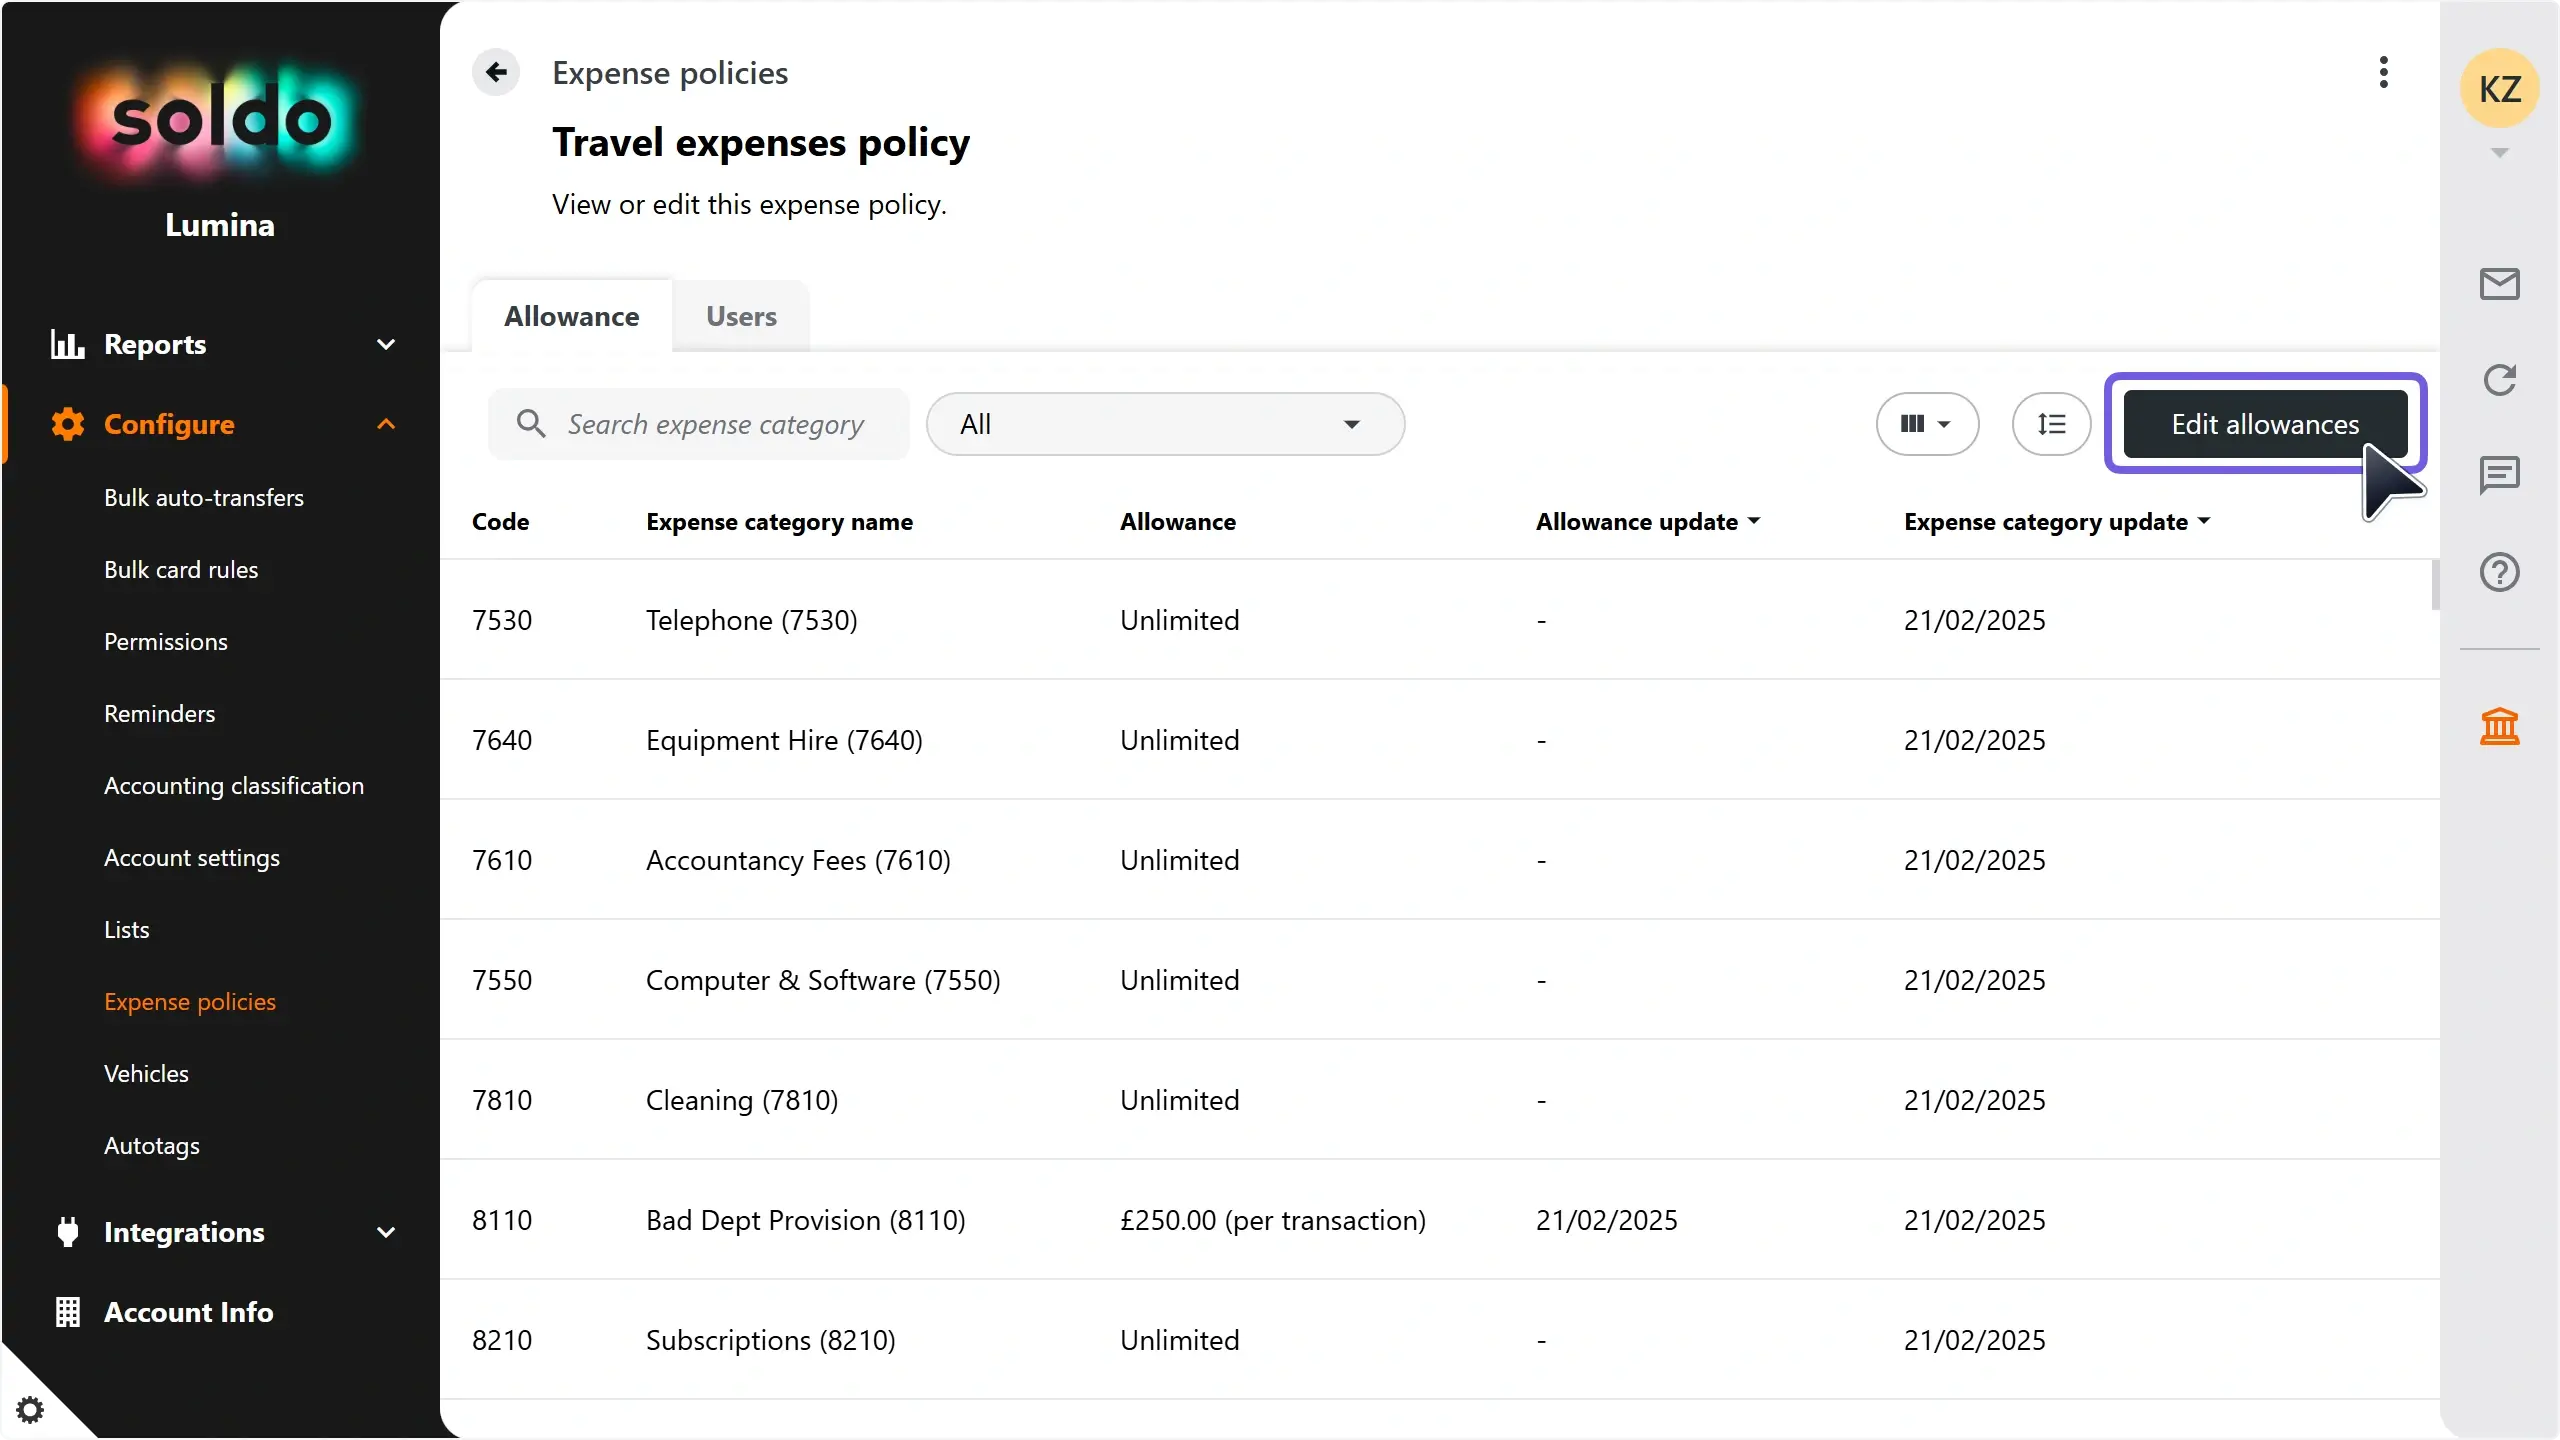Viewport: 2560px width, 1440px height.
Task: Switch to the Allowance tab
Action: (571, 316)
